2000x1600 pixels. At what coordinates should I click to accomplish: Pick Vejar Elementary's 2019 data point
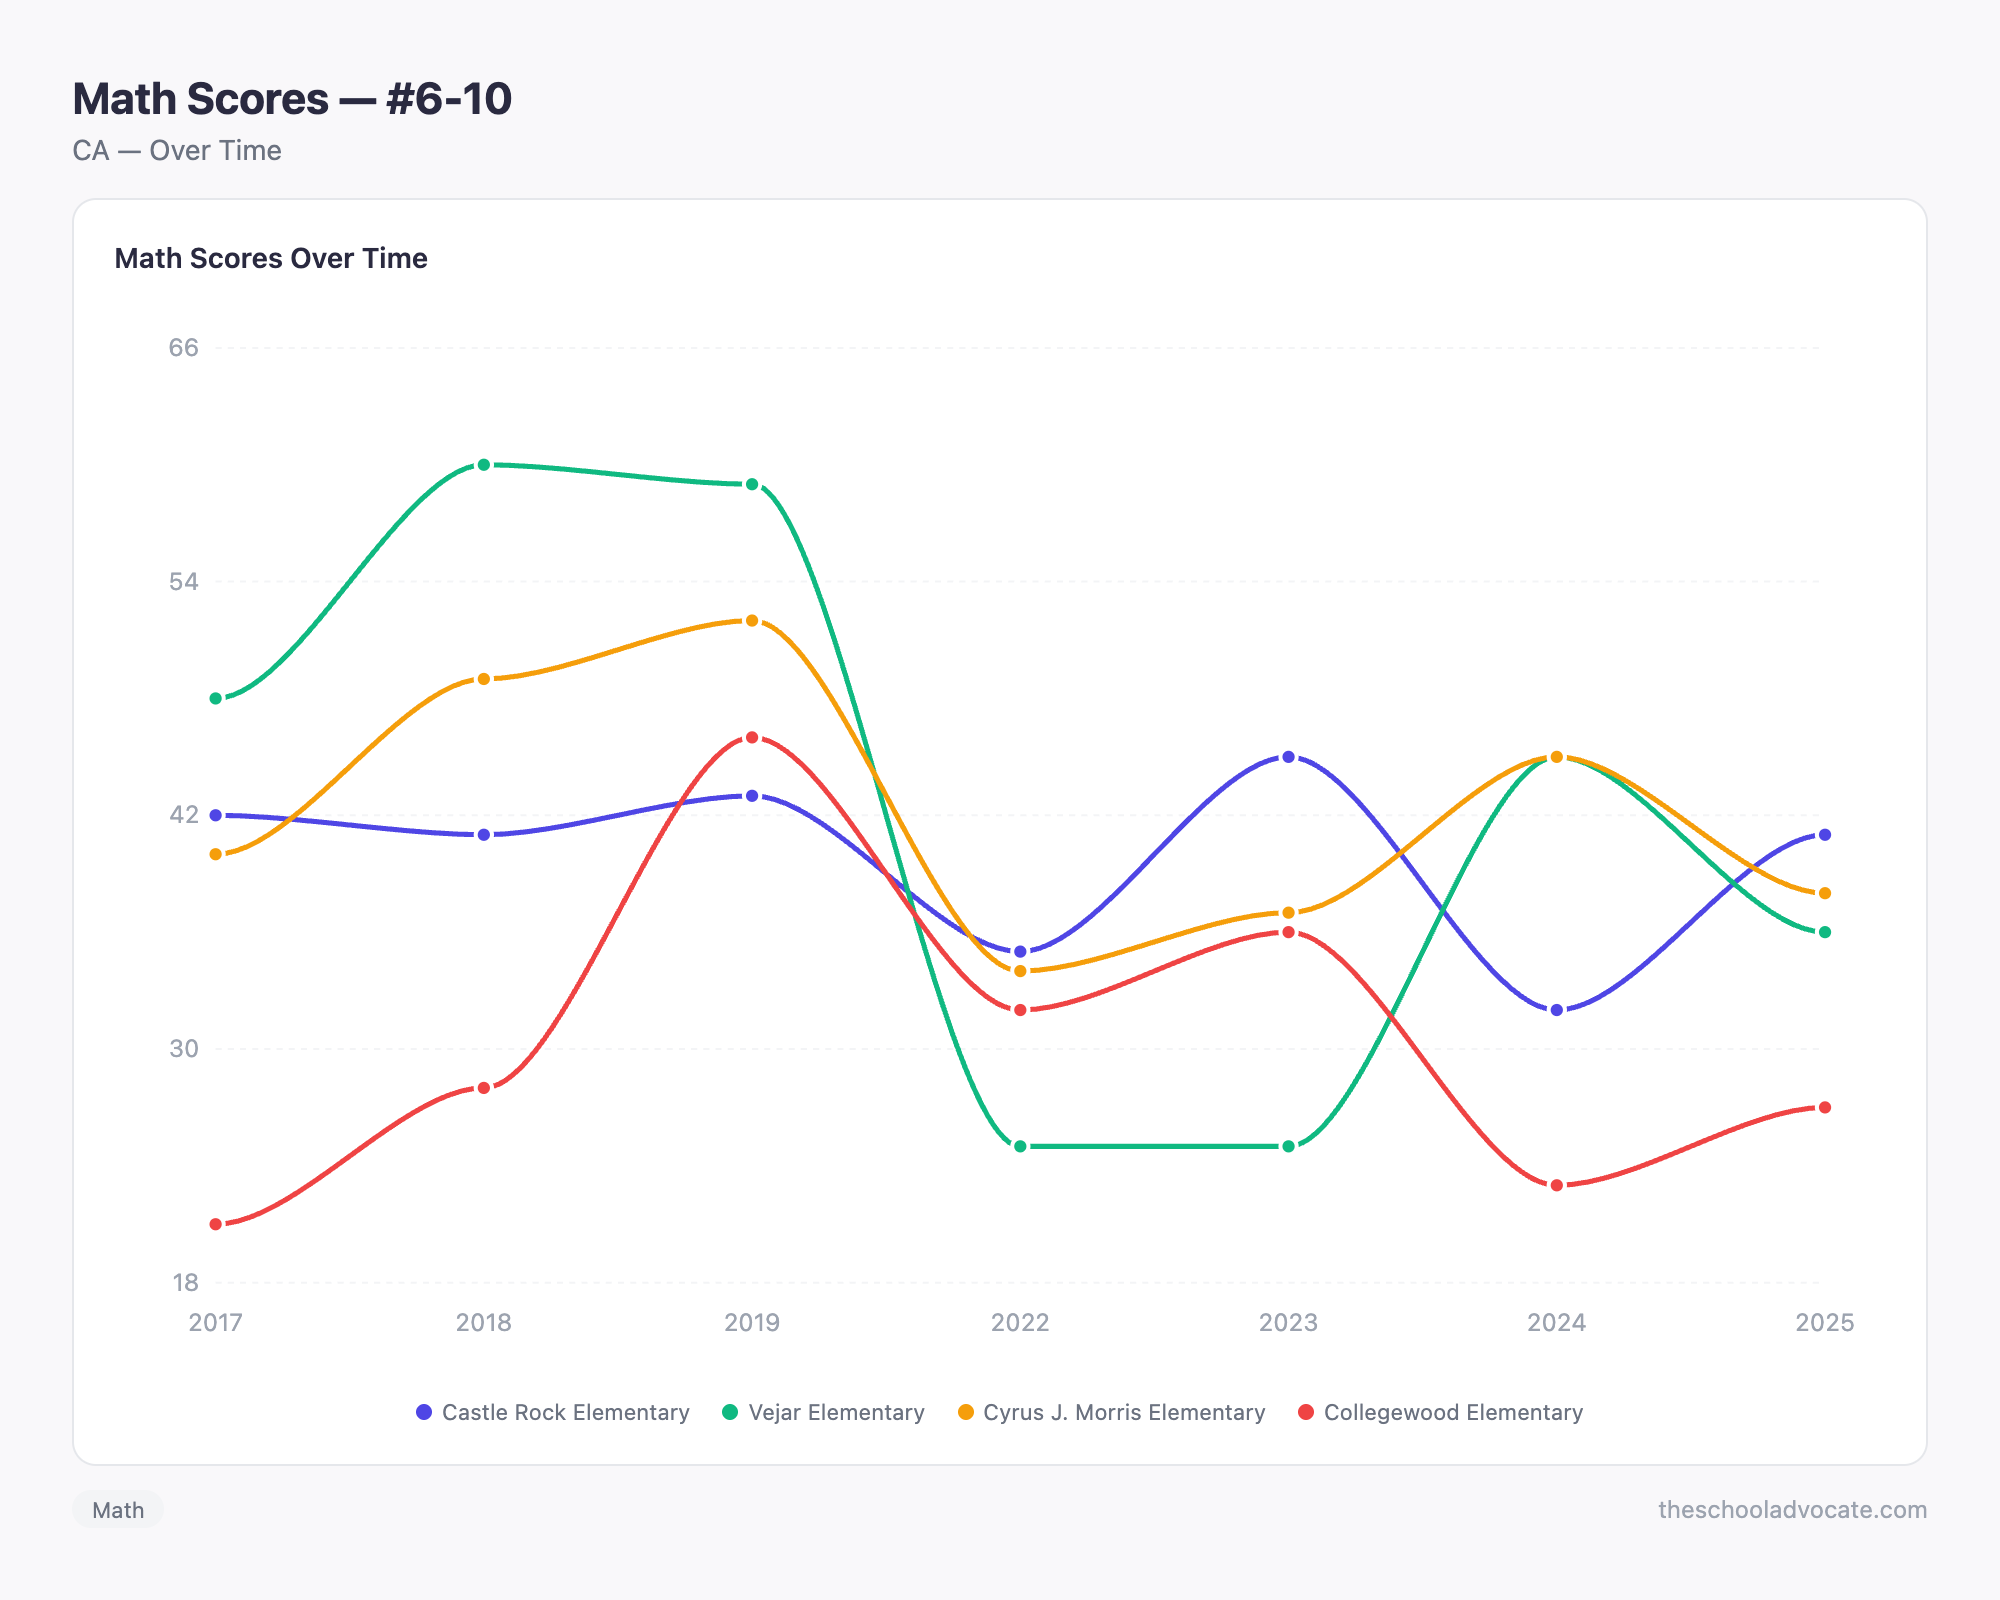coord(752,484)
